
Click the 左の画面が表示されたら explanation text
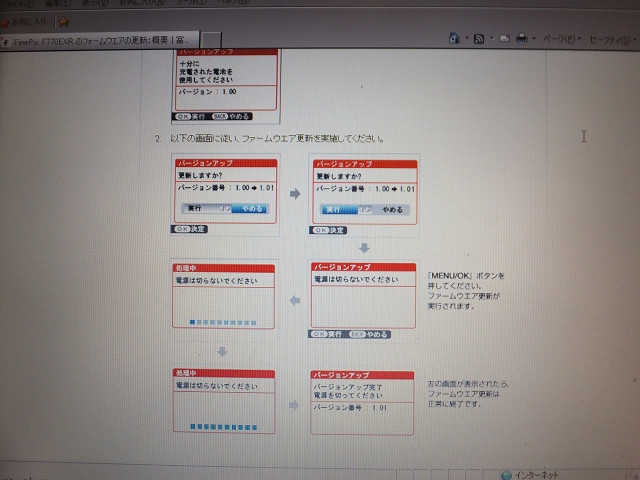point(468,394)
